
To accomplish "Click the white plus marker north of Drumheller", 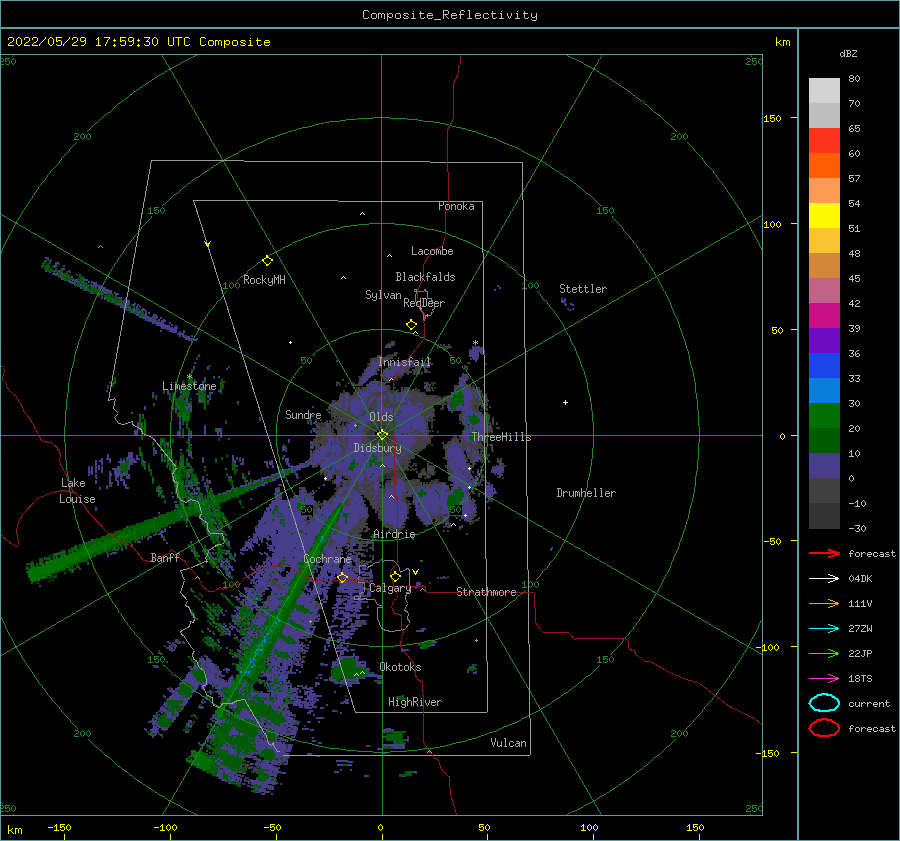I will coord(565,402).
